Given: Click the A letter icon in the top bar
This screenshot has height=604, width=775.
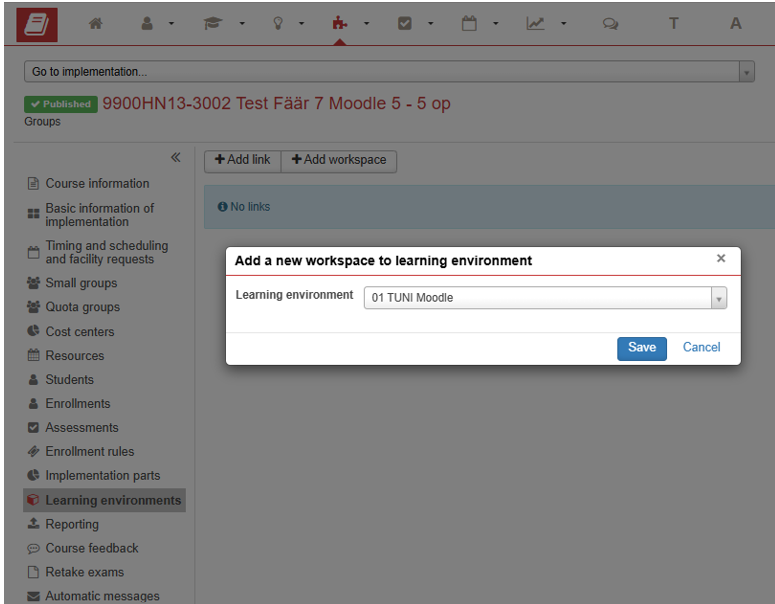Looking at the screenshot, I should pos(735,23).
